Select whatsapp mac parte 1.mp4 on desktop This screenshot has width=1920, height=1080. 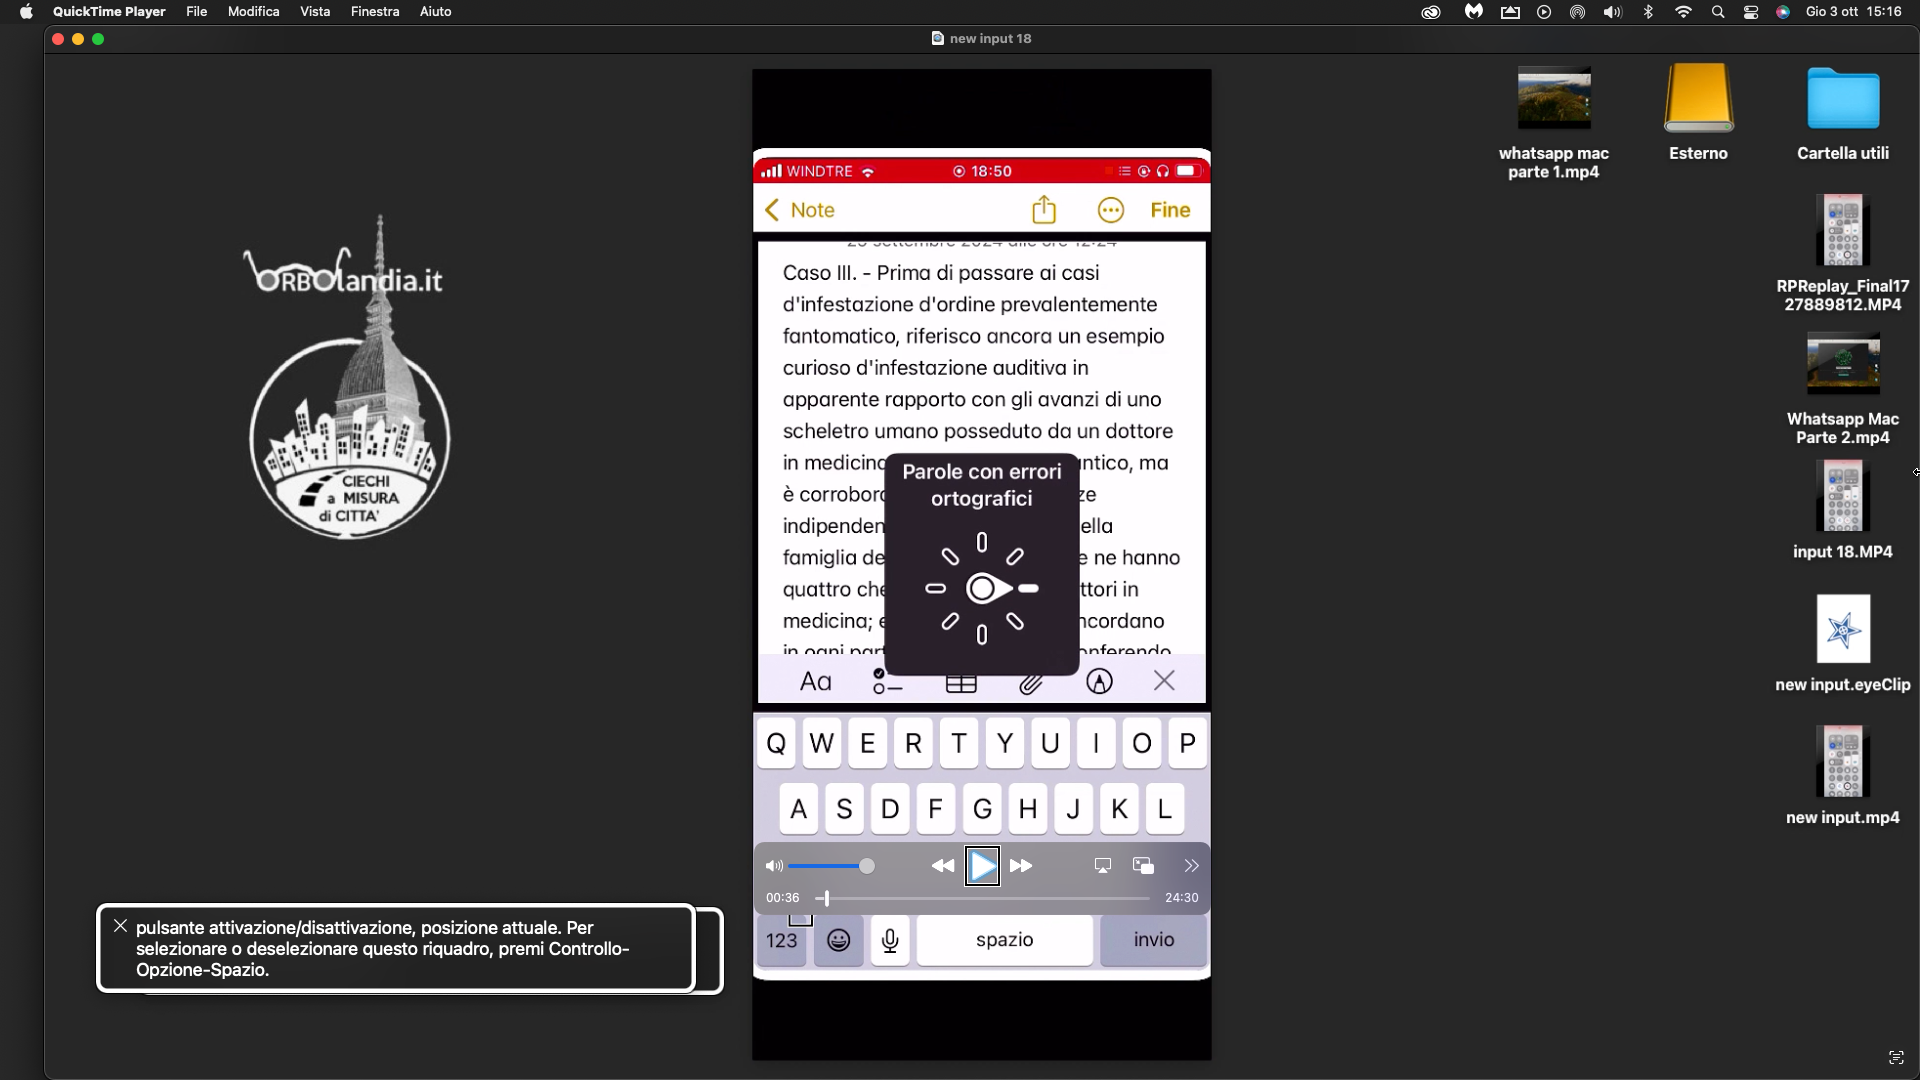pyautogui.click(x=1554, y=124)
